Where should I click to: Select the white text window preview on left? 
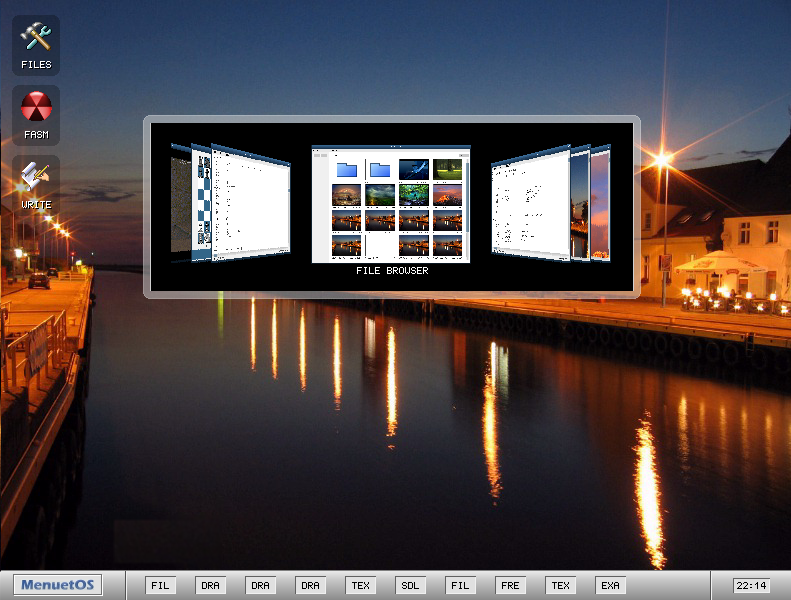click(252, 205)
